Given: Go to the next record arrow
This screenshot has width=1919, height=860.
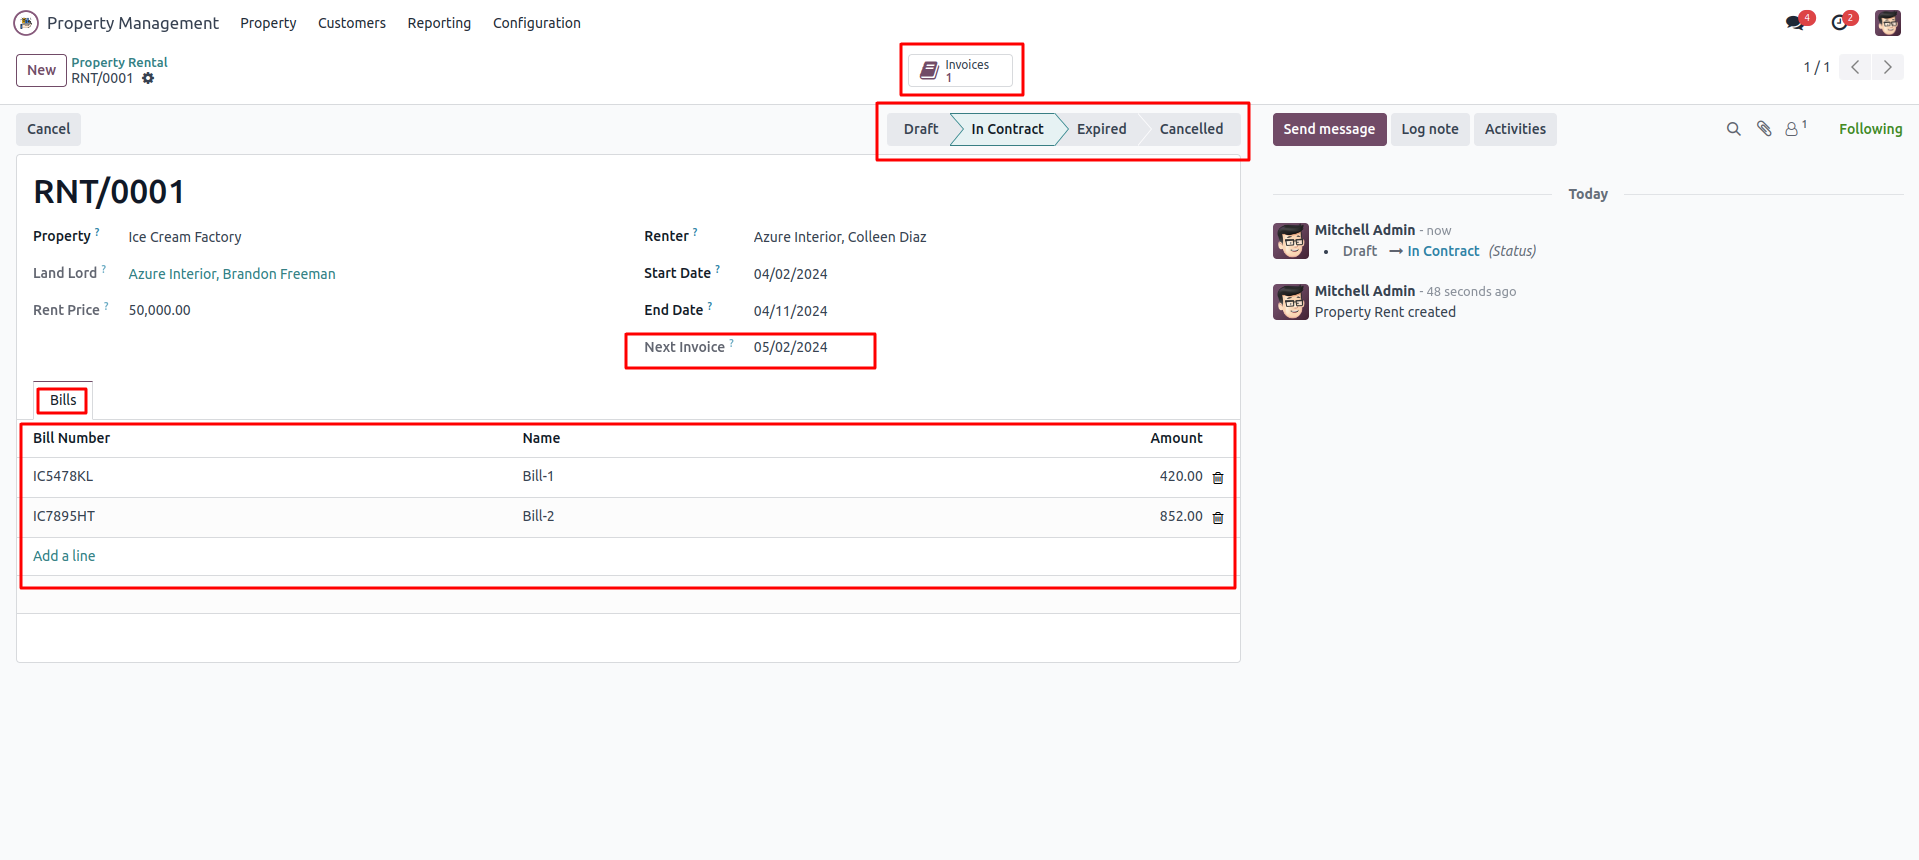Looking at the screenshot, I should tap(1887, 67).
